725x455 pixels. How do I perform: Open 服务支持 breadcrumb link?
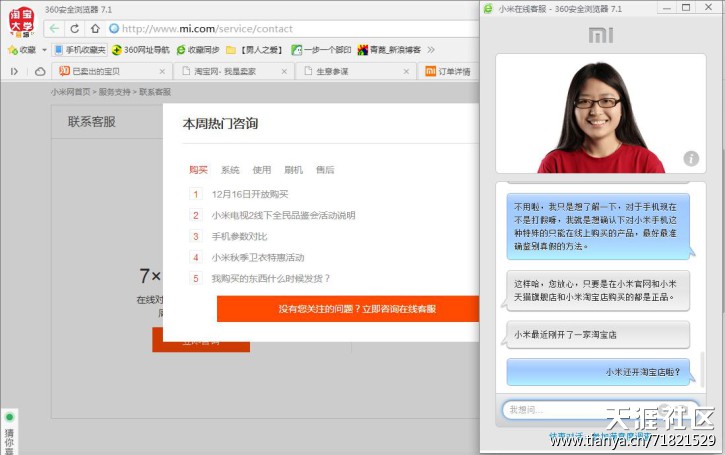115,92
